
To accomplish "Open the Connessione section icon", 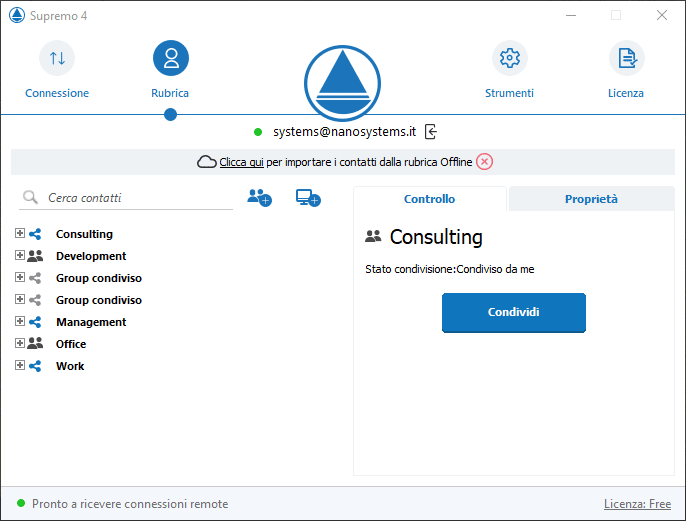I will click(x=57, y=58).
